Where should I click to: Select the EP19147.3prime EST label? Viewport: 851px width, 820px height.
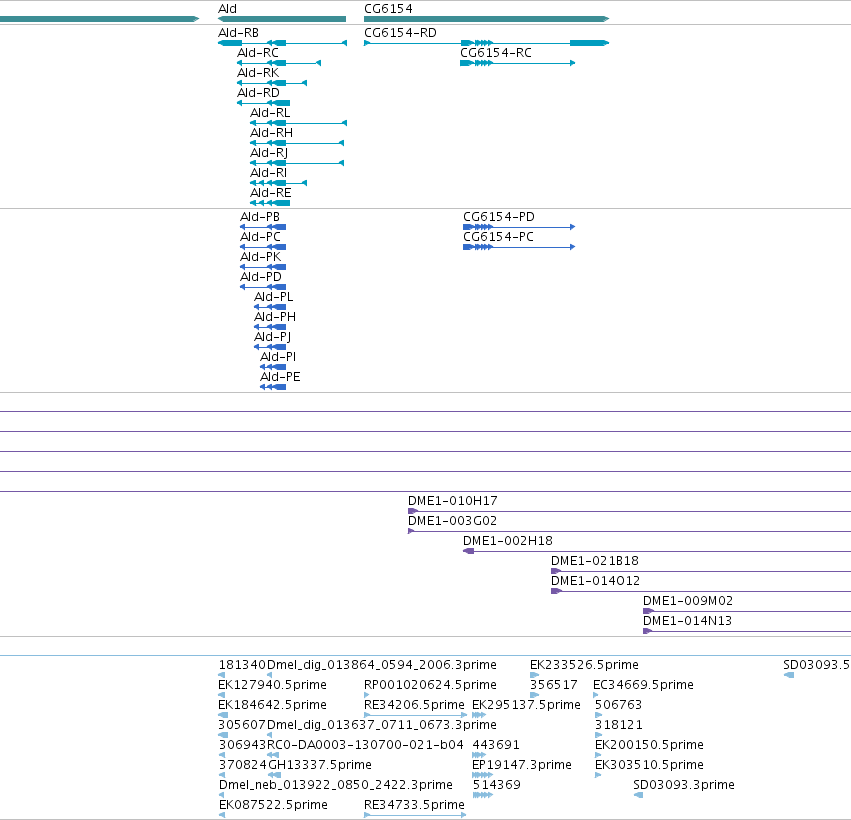[x=522, y=765]
